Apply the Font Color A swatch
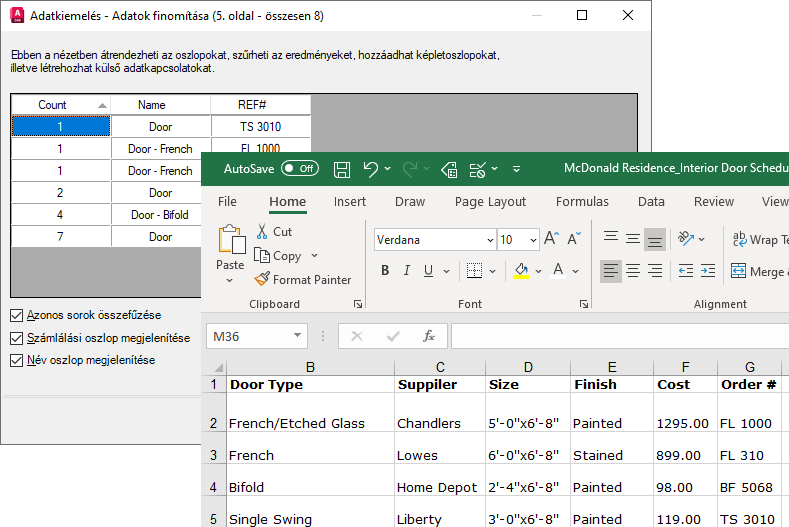 [x=558, y=271]
